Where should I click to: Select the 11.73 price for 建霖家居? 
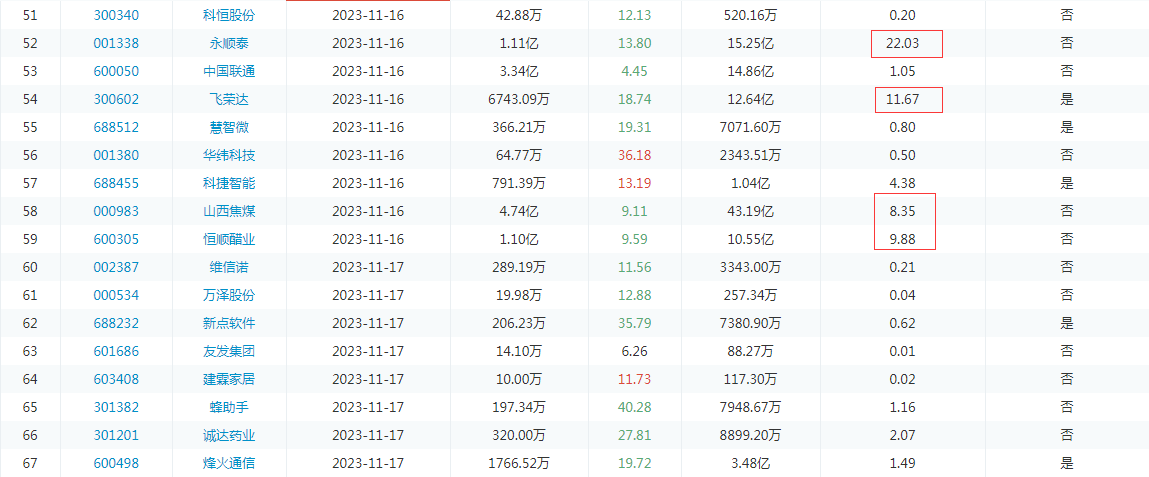pyautogui.click(x=635, y=379)
